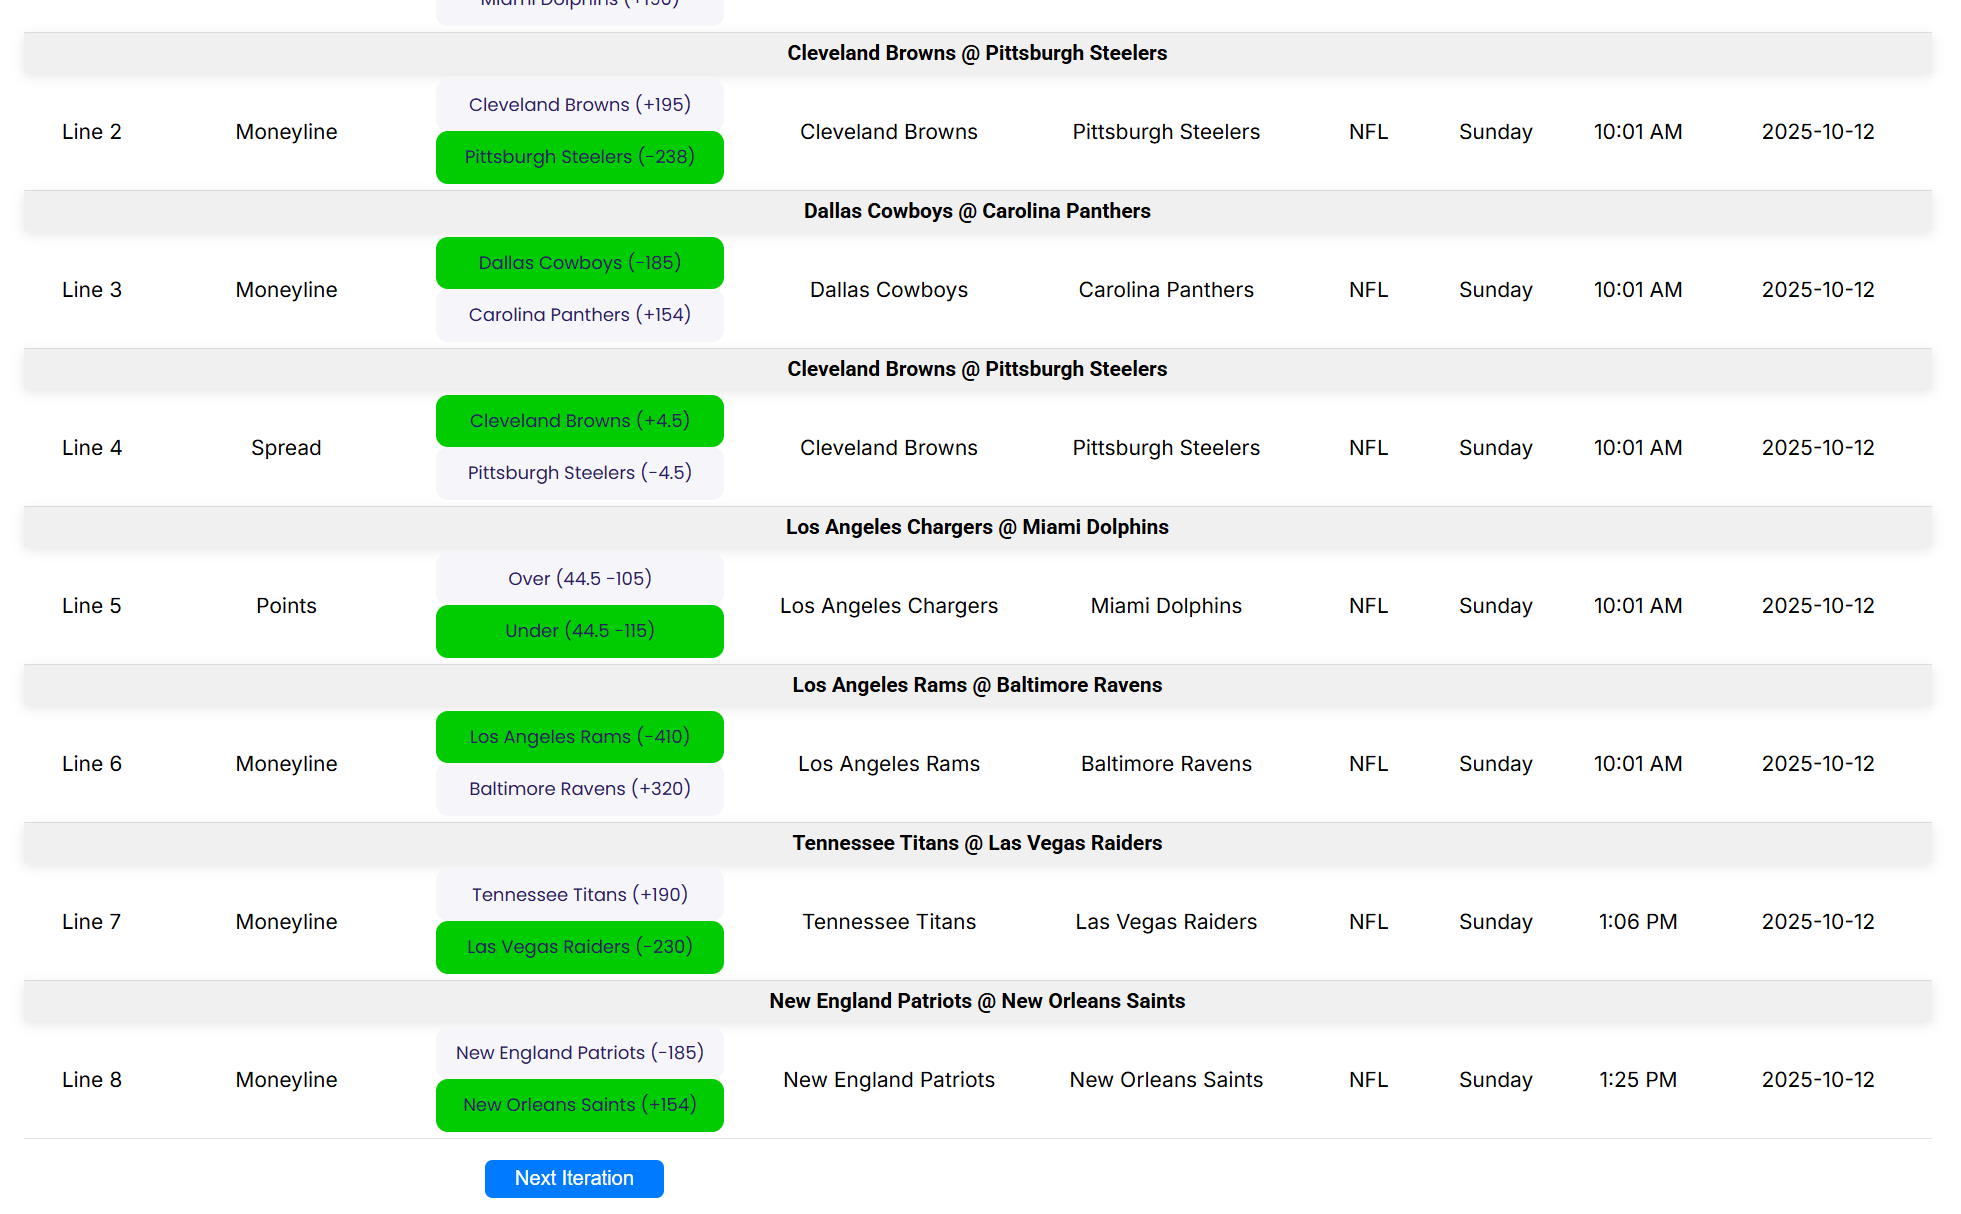
Task: Select the Cleveland Browns (+195) moneyline option
Action: point(579,105)
